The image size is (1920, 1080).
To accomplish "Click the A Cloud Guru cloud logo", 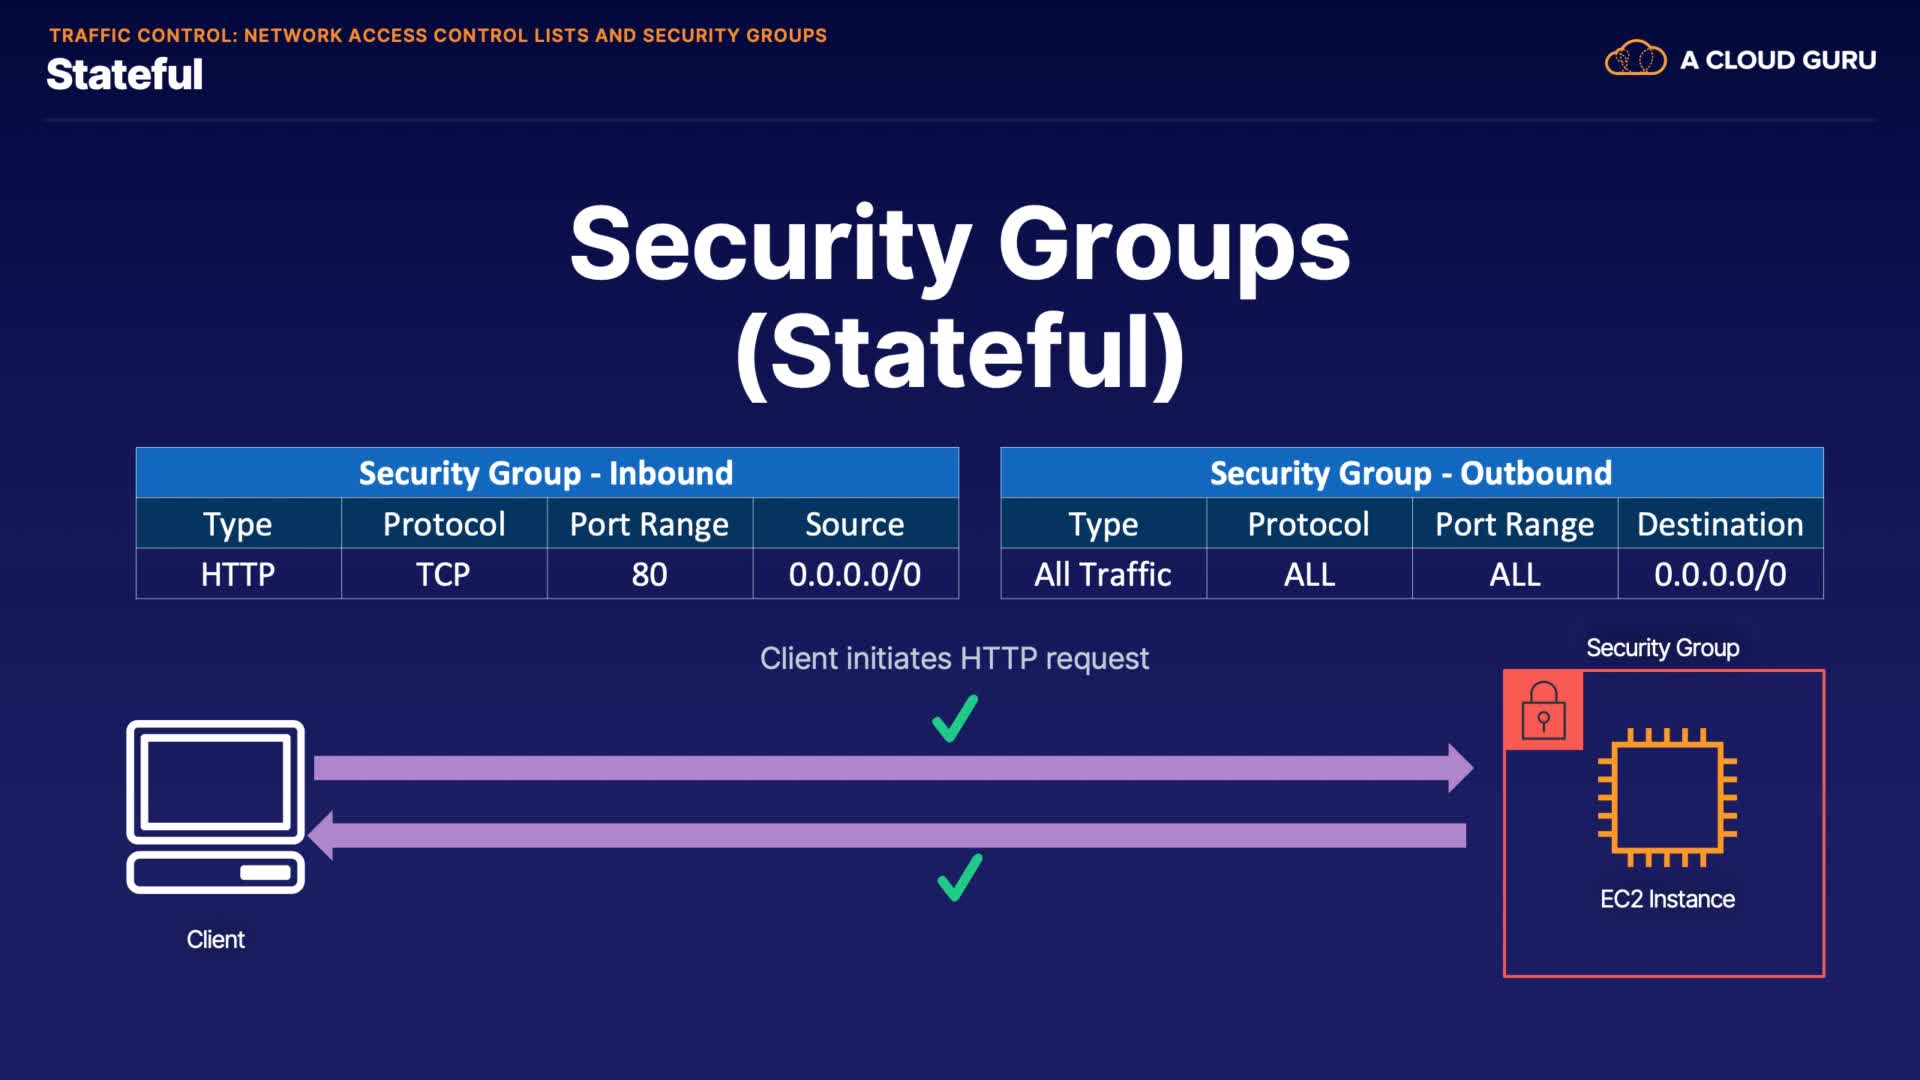I will coord(1635,59).
